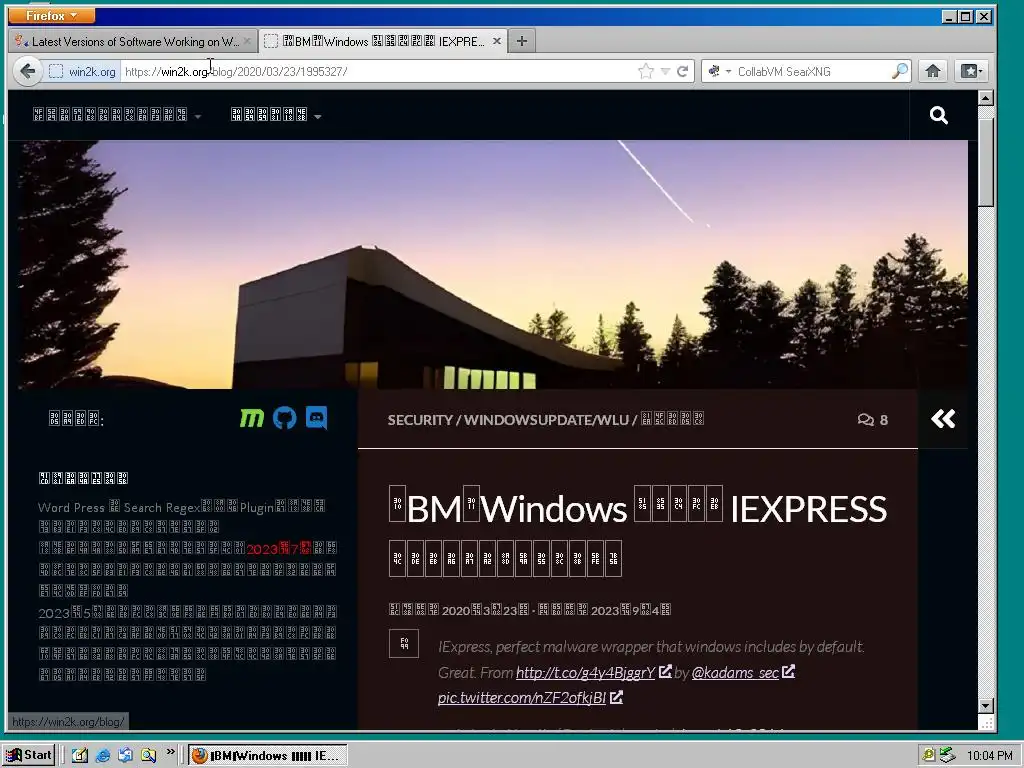Switch to the Latest Versions of Software tab

tap(134, 41)
